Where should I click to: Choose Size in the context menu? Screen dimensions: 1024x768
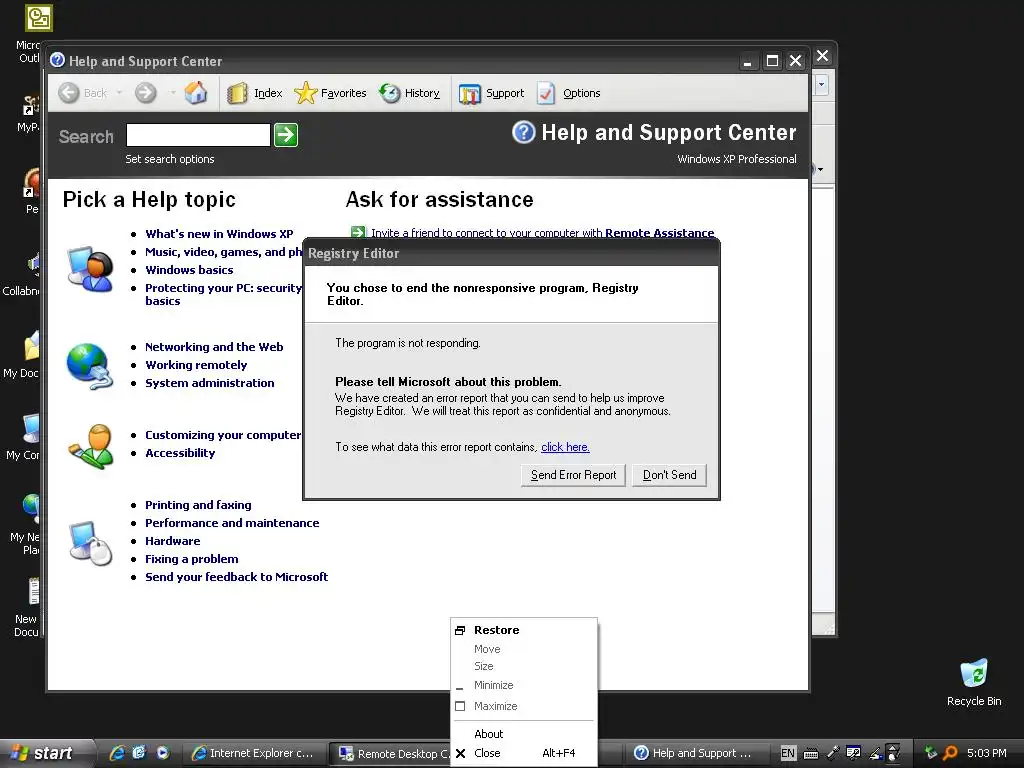pyautogui.click(x=524, y=666)
